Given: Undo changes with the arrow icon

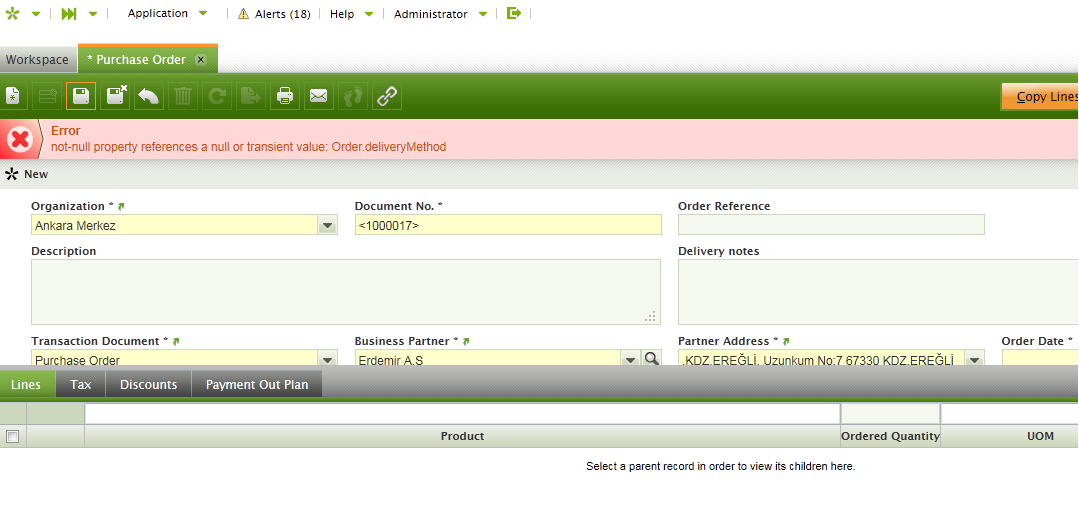Looking at the screenshot, I should [149, 96].
